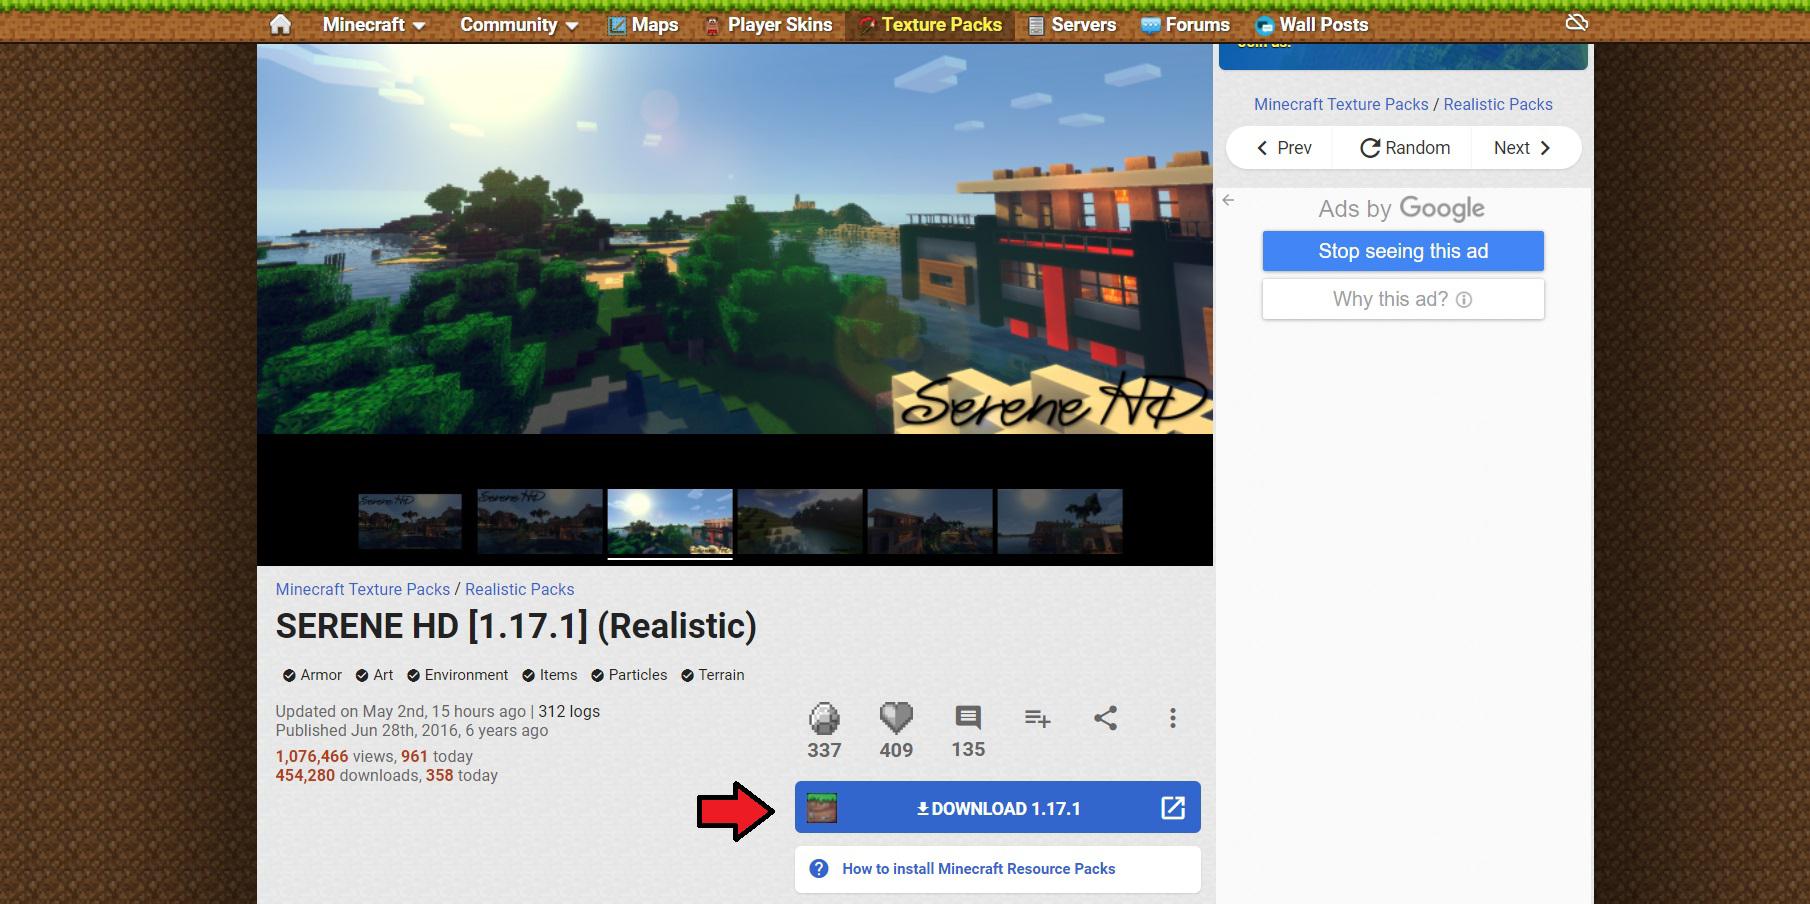Favorite the pack with the heart icon
Image resolution: width=1810 pixels, height=904 pixels.
[896, 718]
